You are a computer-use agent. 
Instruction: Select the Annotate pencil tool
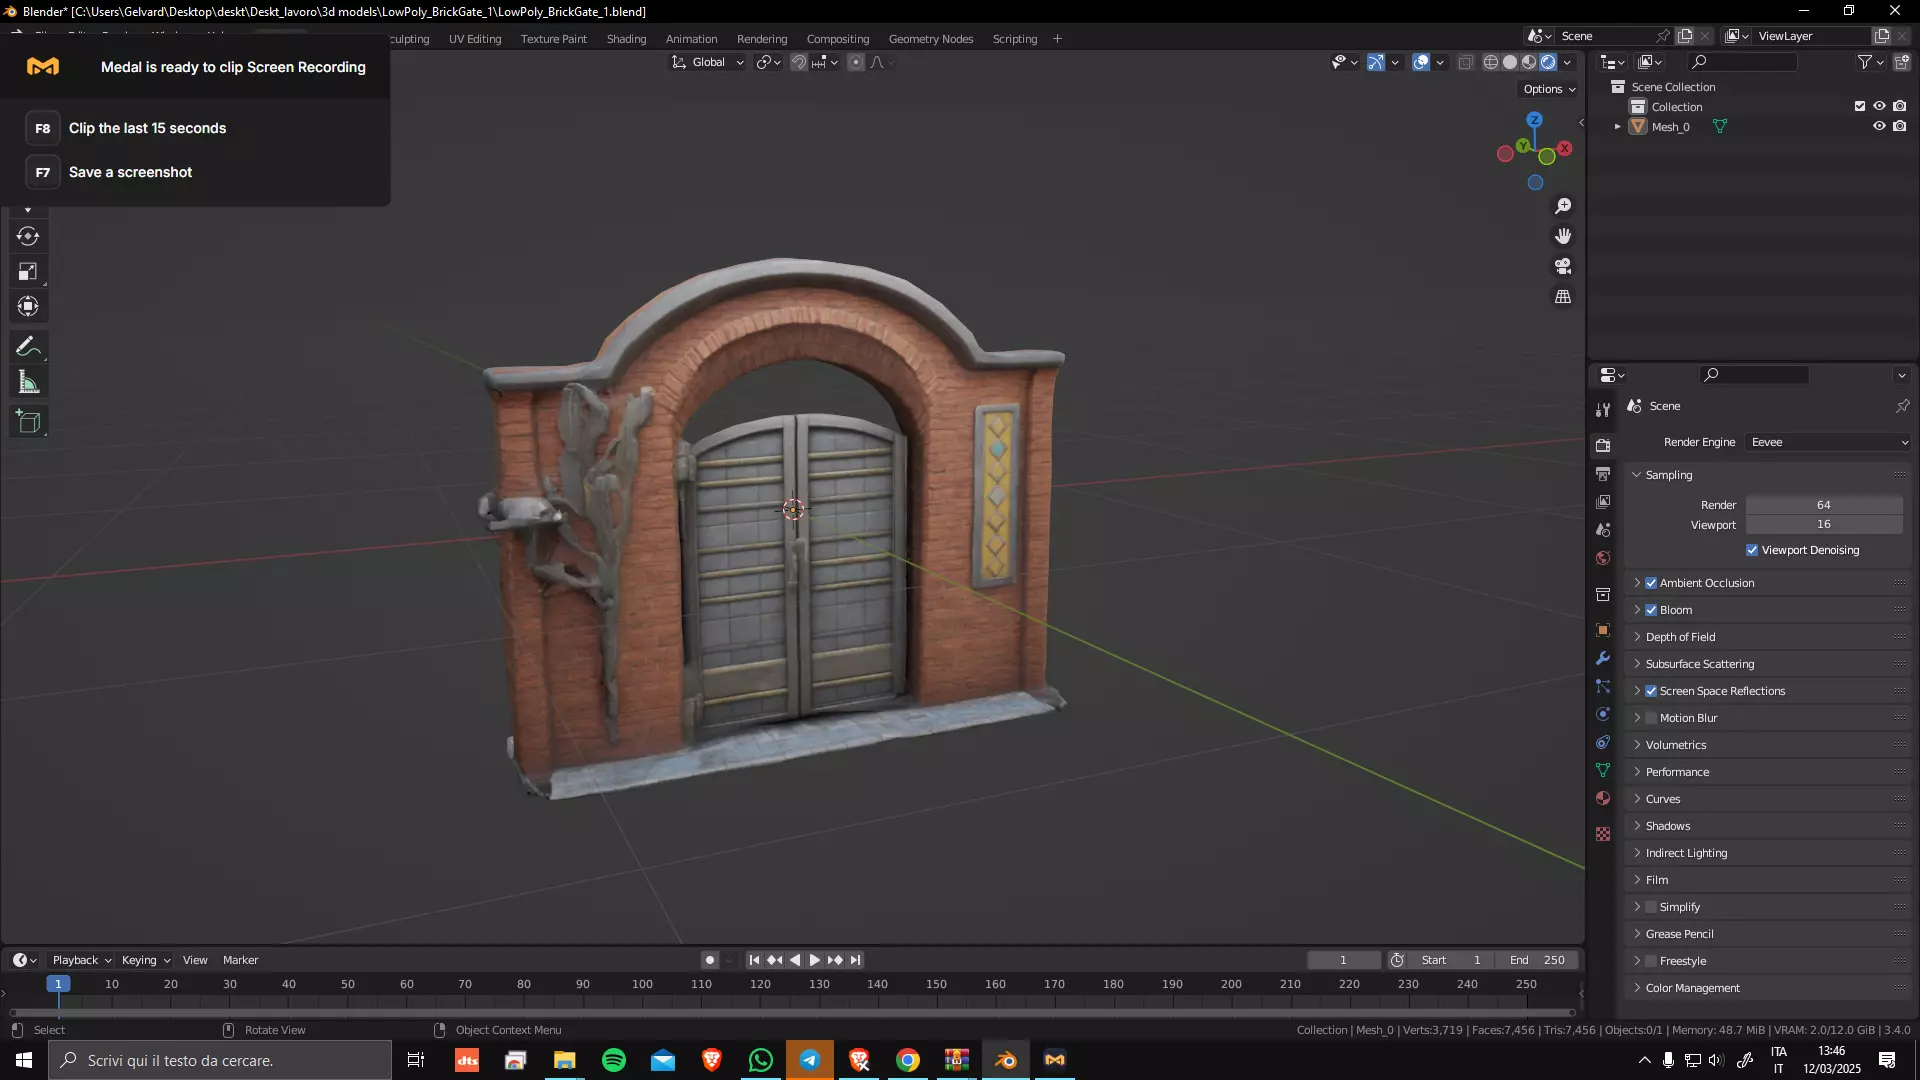pos(28,347)
